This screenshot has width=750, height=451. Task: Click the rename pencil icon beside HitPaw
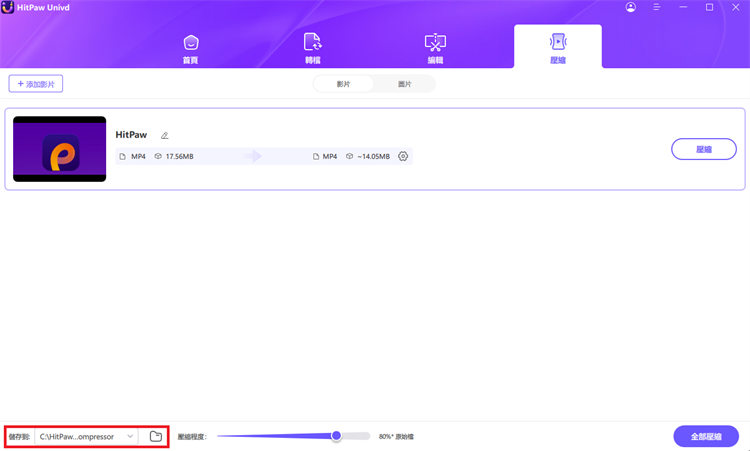coord(165,135)
